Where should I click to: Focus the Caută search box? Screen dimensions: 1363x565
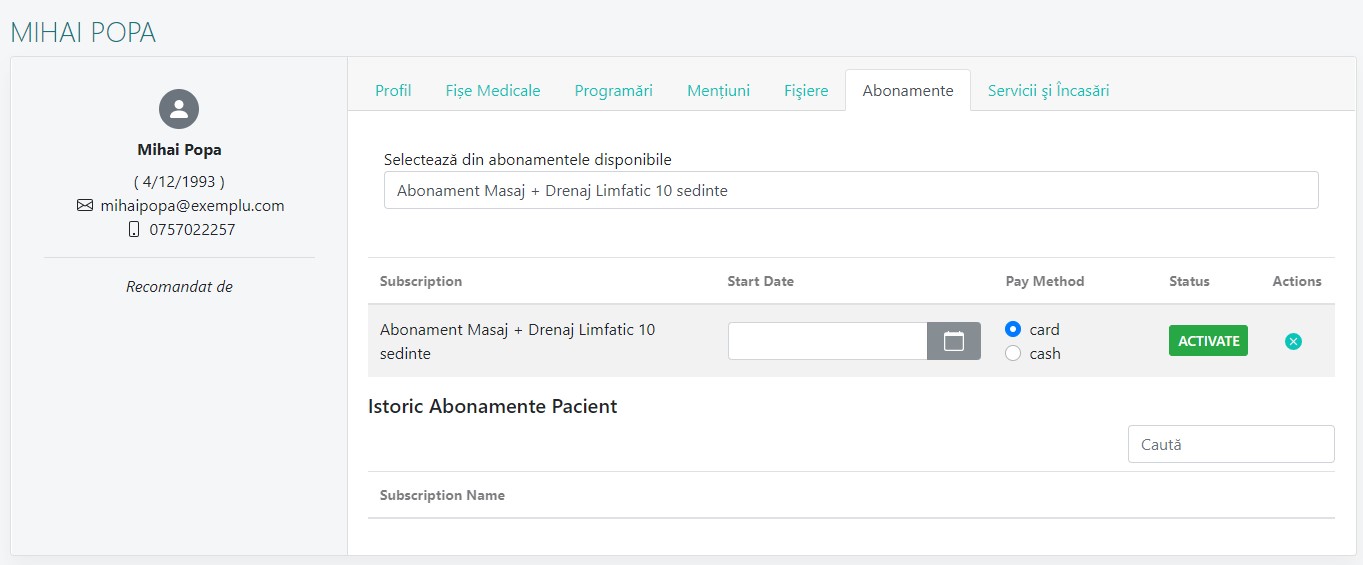pyautogui.click(x=1230, y=444)
